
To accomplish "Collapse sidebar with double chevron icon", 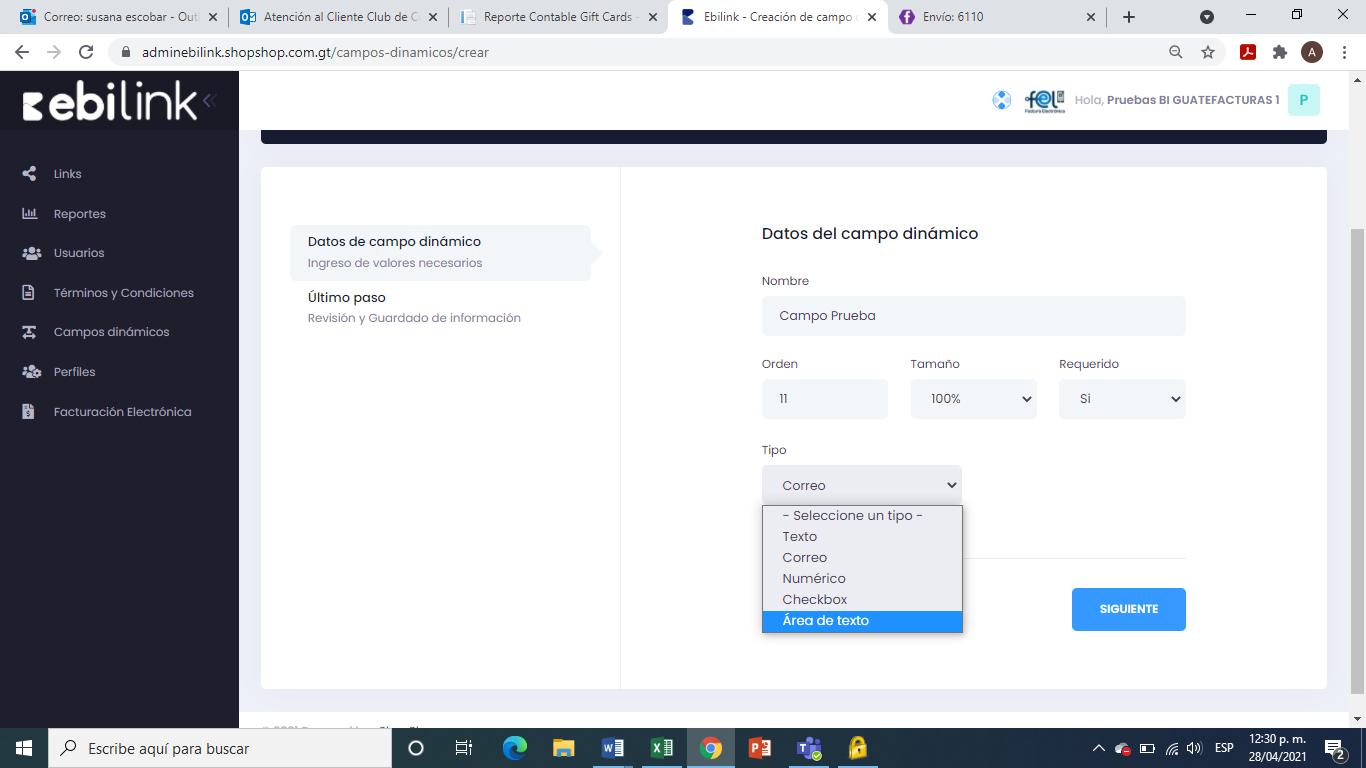I will pyautogui.click(x=209, y=100).
